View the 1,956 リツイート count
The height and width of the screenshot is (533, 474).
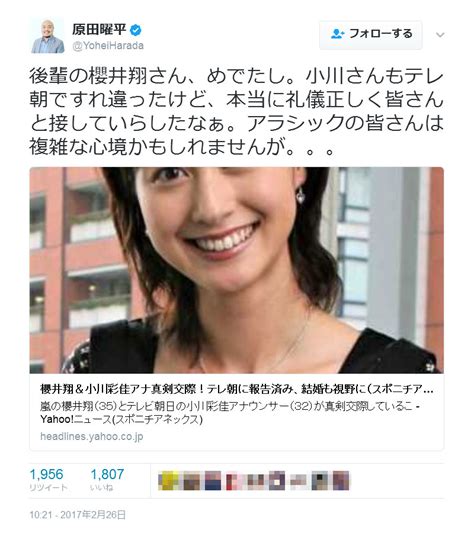48,480
